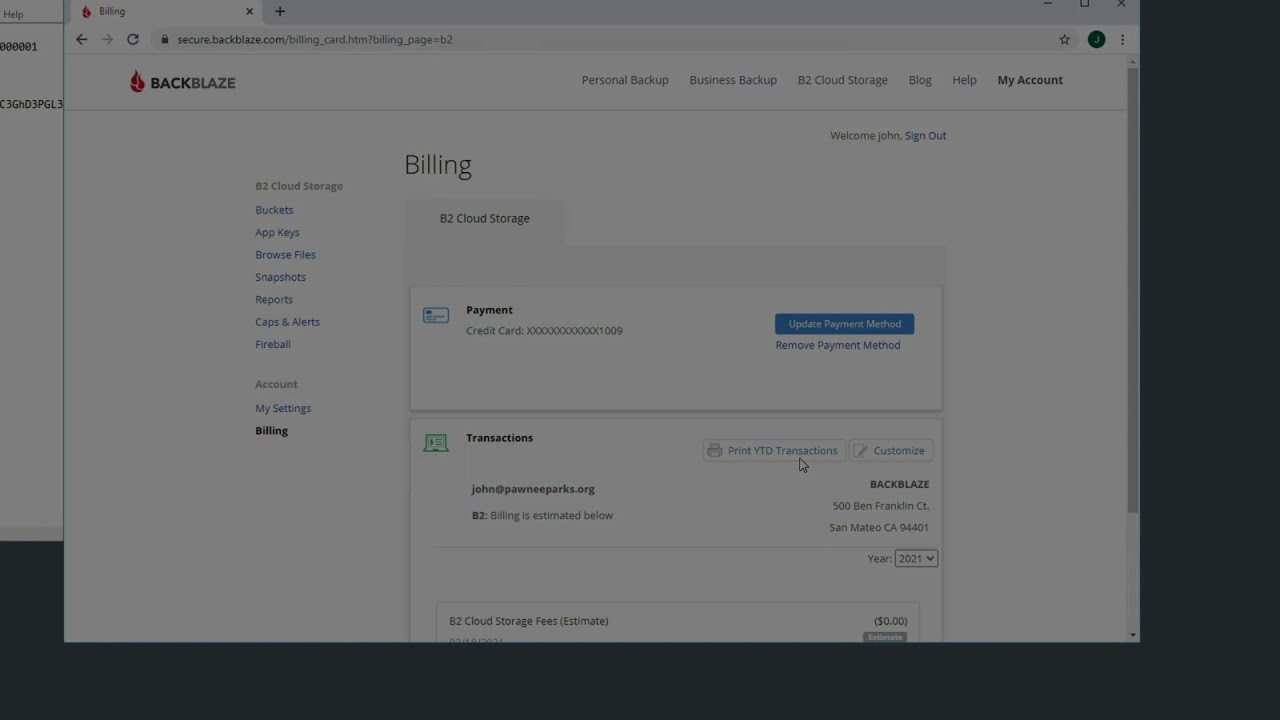Open the Business Backup menu item

[733, 80]
